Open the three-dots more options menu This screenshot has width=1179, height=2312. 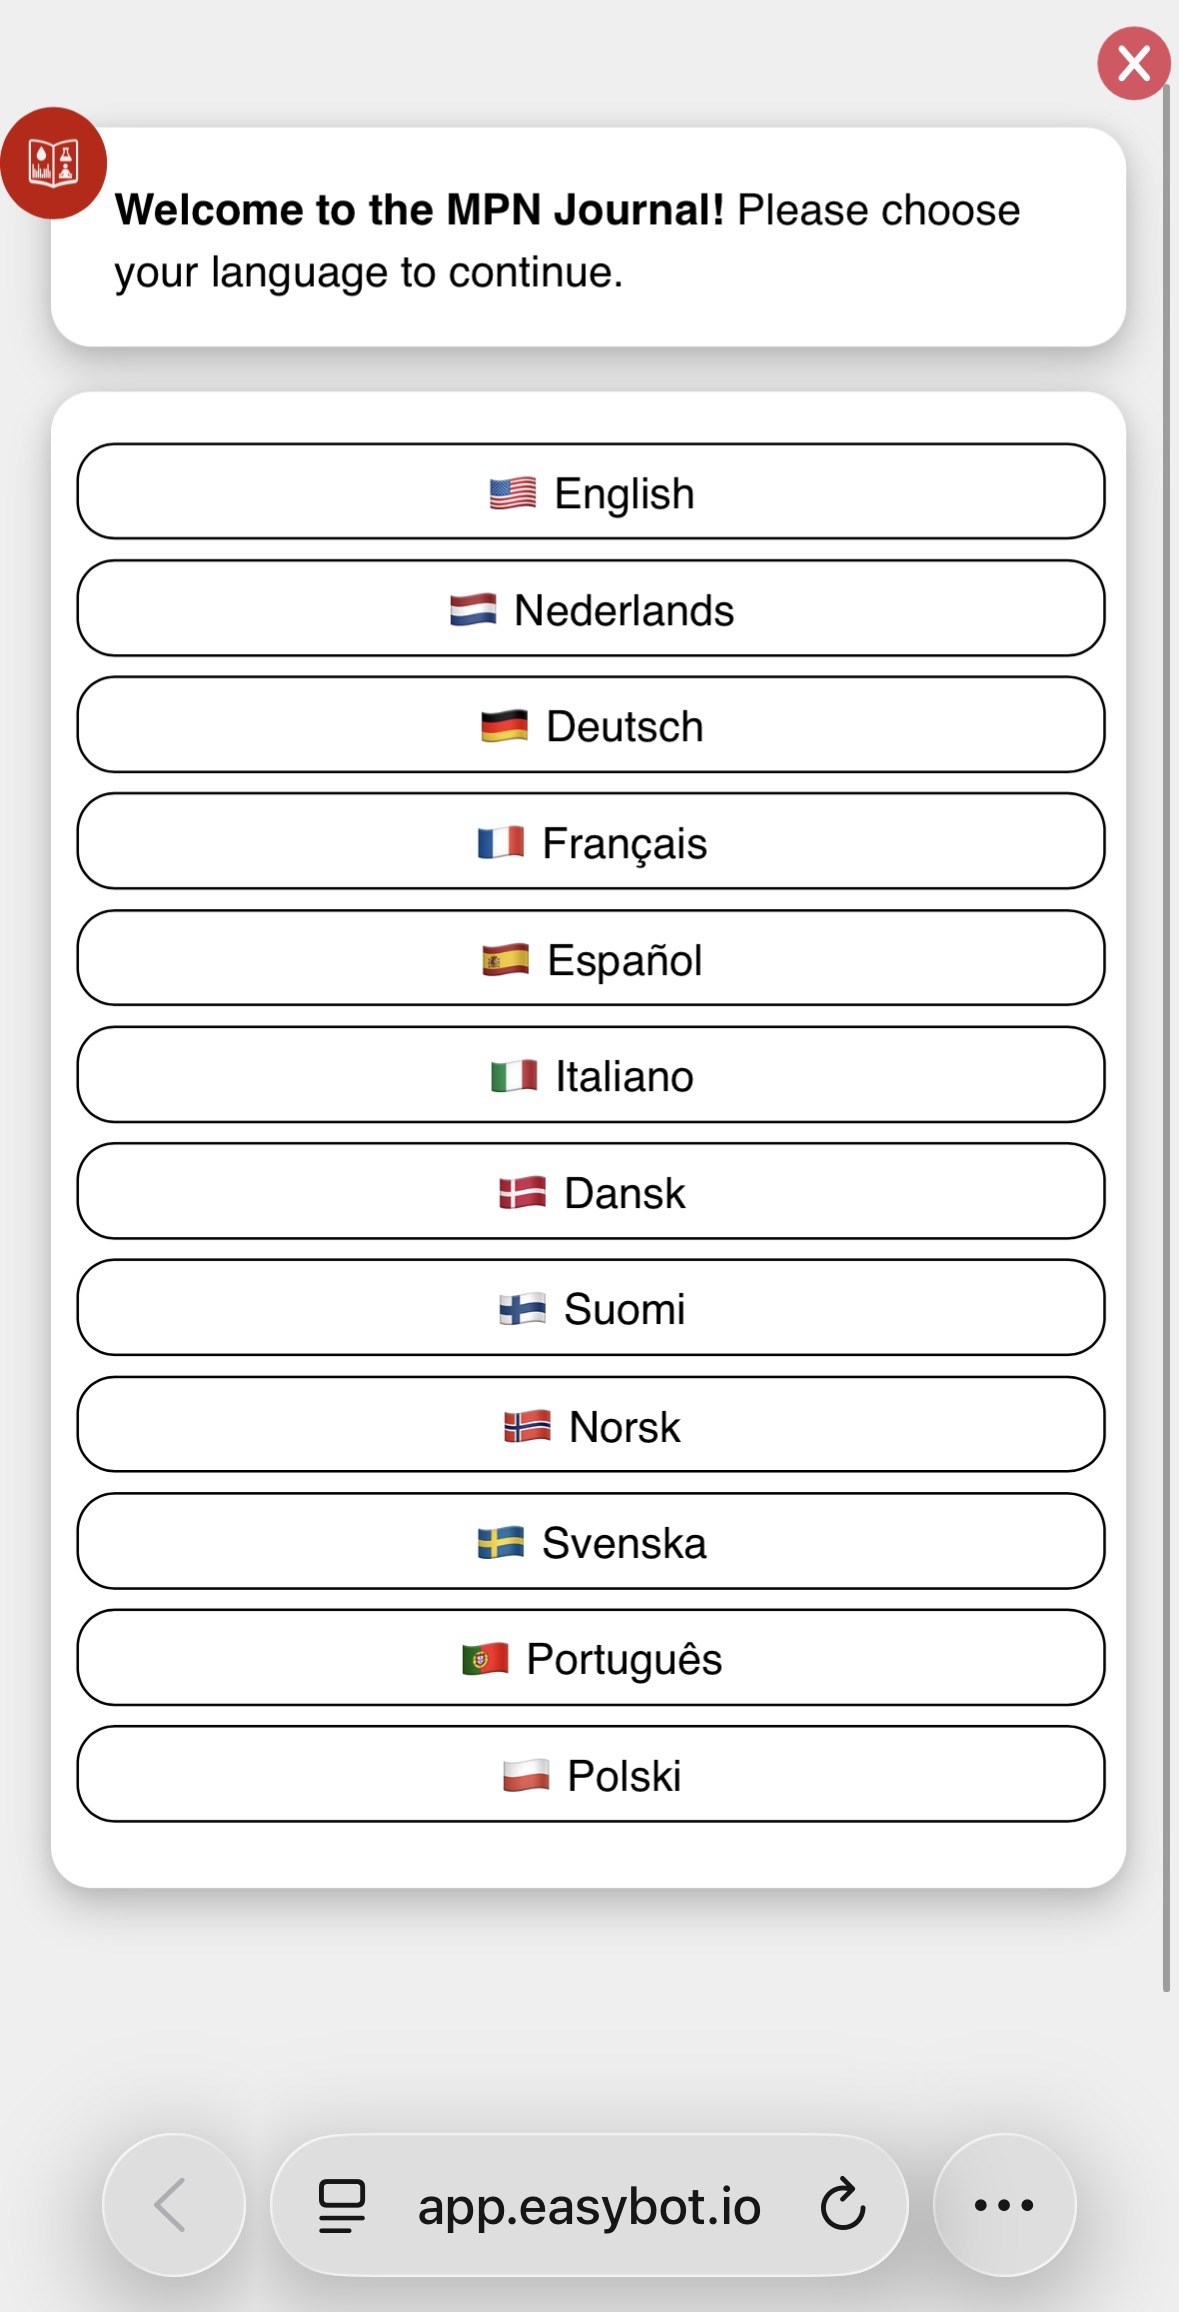click(1004, 2204)
